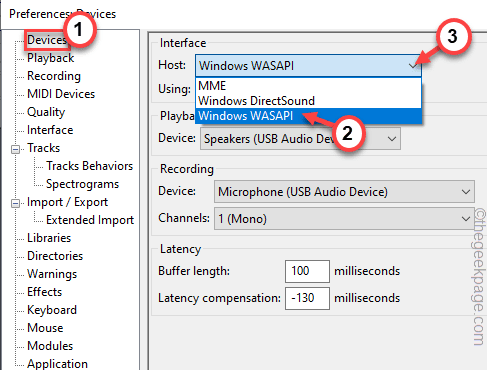Open the Channels 1 (Mono) dropdown

point(344,219)
